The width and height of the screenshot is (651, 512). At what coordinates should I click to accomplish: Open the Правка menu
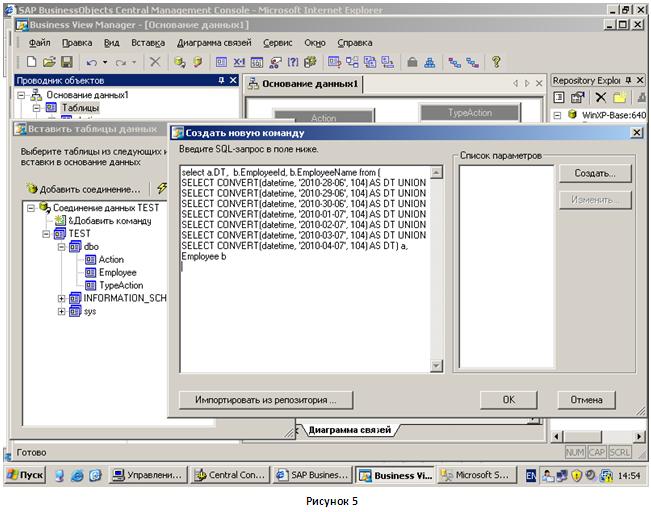pyautogui.click(x=77, y=43)
